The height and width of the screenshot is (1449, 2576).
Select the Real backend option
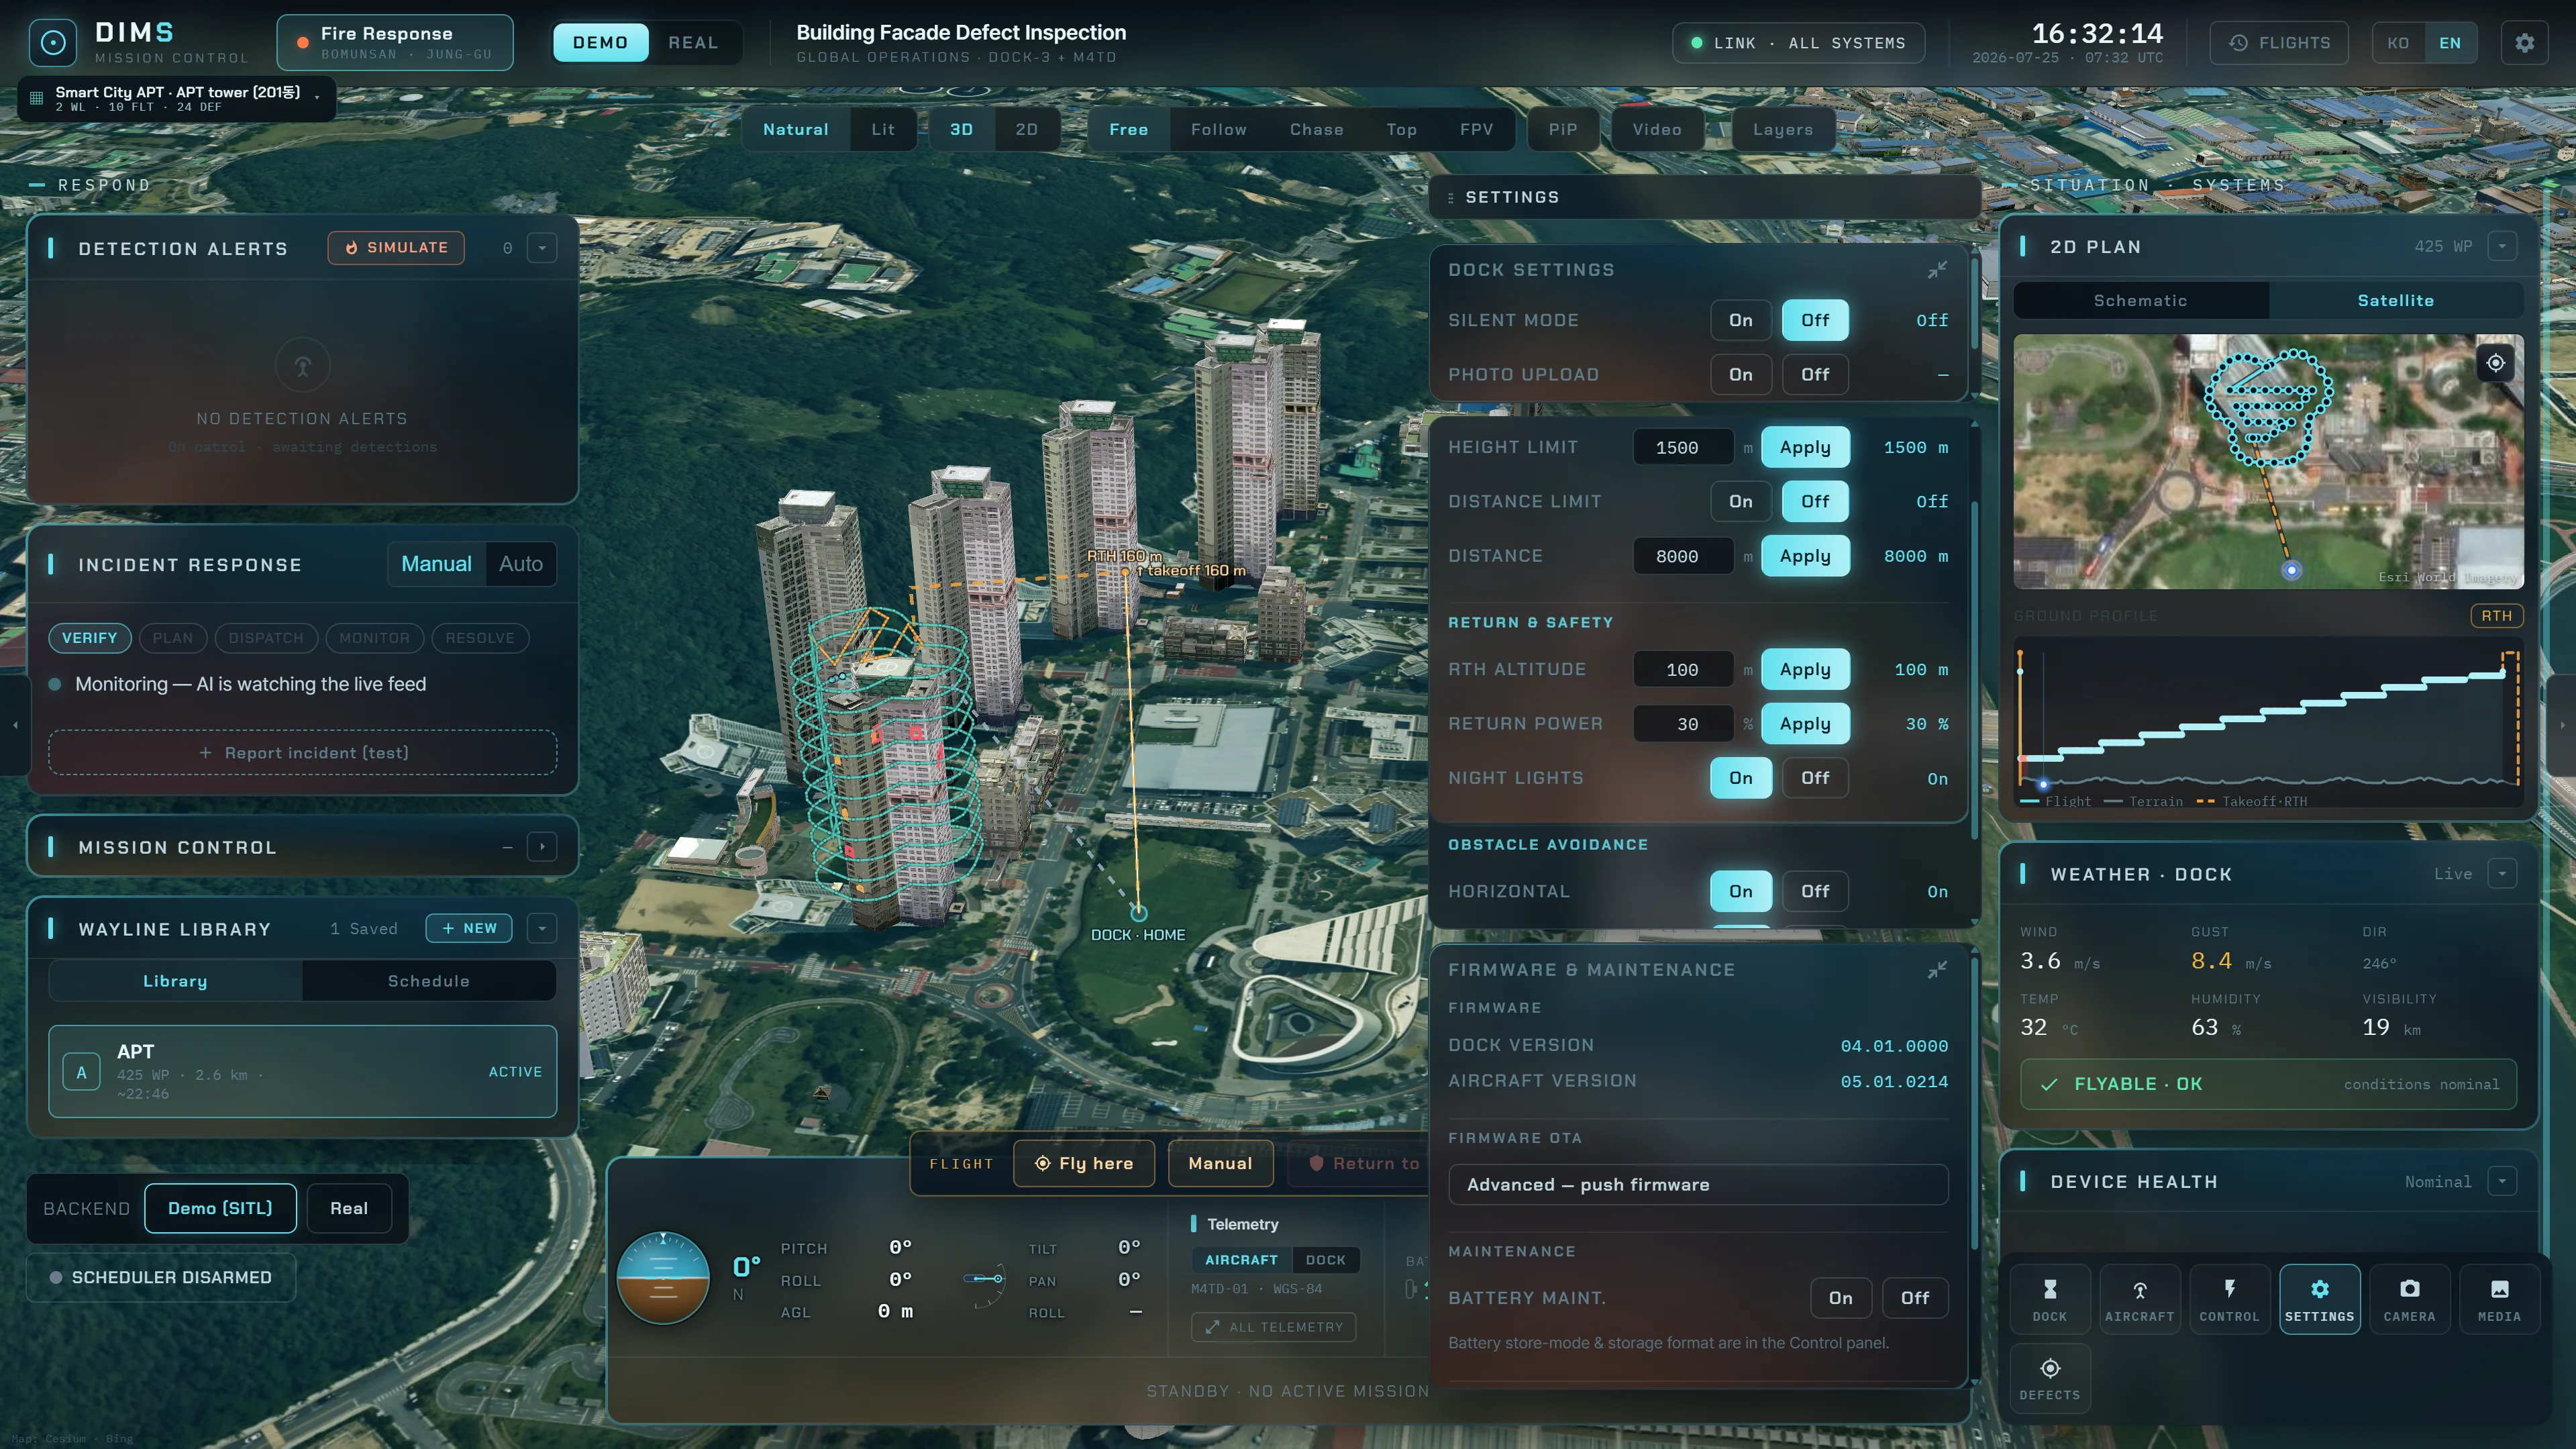[349, 1209]
